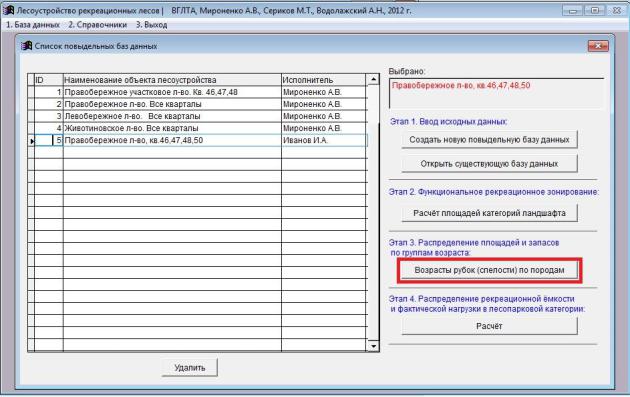
Task: Click 'Этап 2. Функциональное рекреационное зонирование' label
Action: tap(494, 192)
